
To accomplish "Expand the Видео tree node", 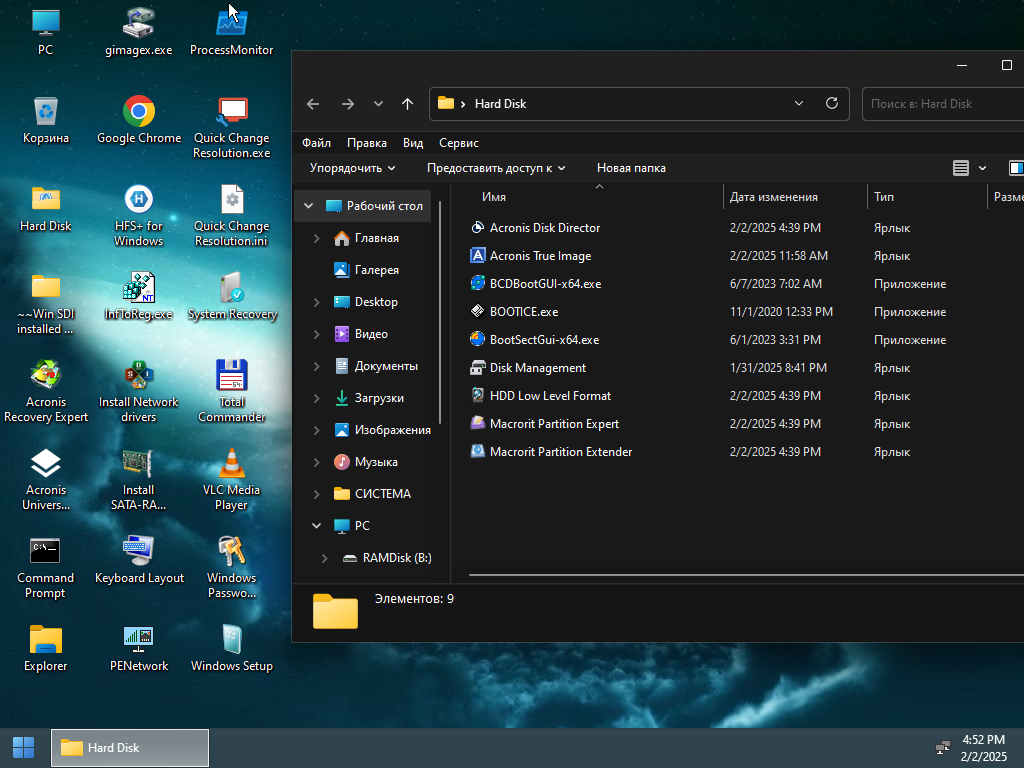I will tap(317, 334).
